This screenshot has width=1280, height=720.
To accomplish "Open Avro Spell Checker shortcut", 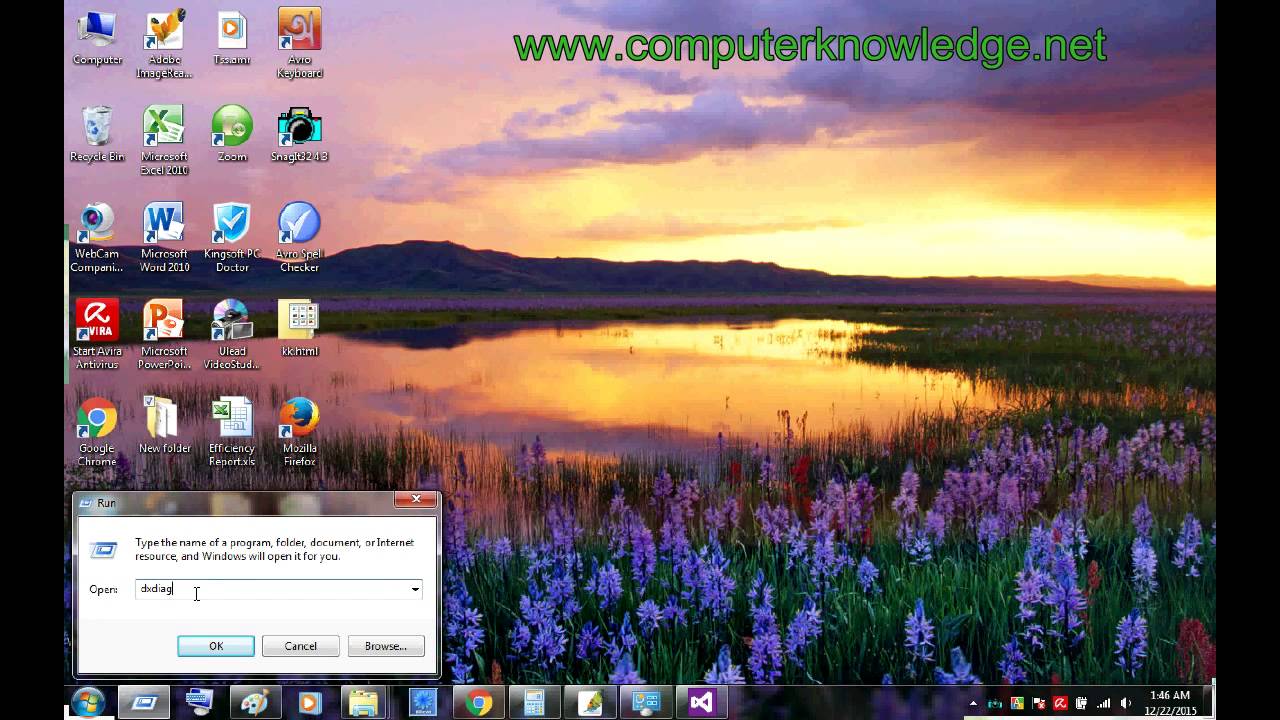I will (299, 238).
